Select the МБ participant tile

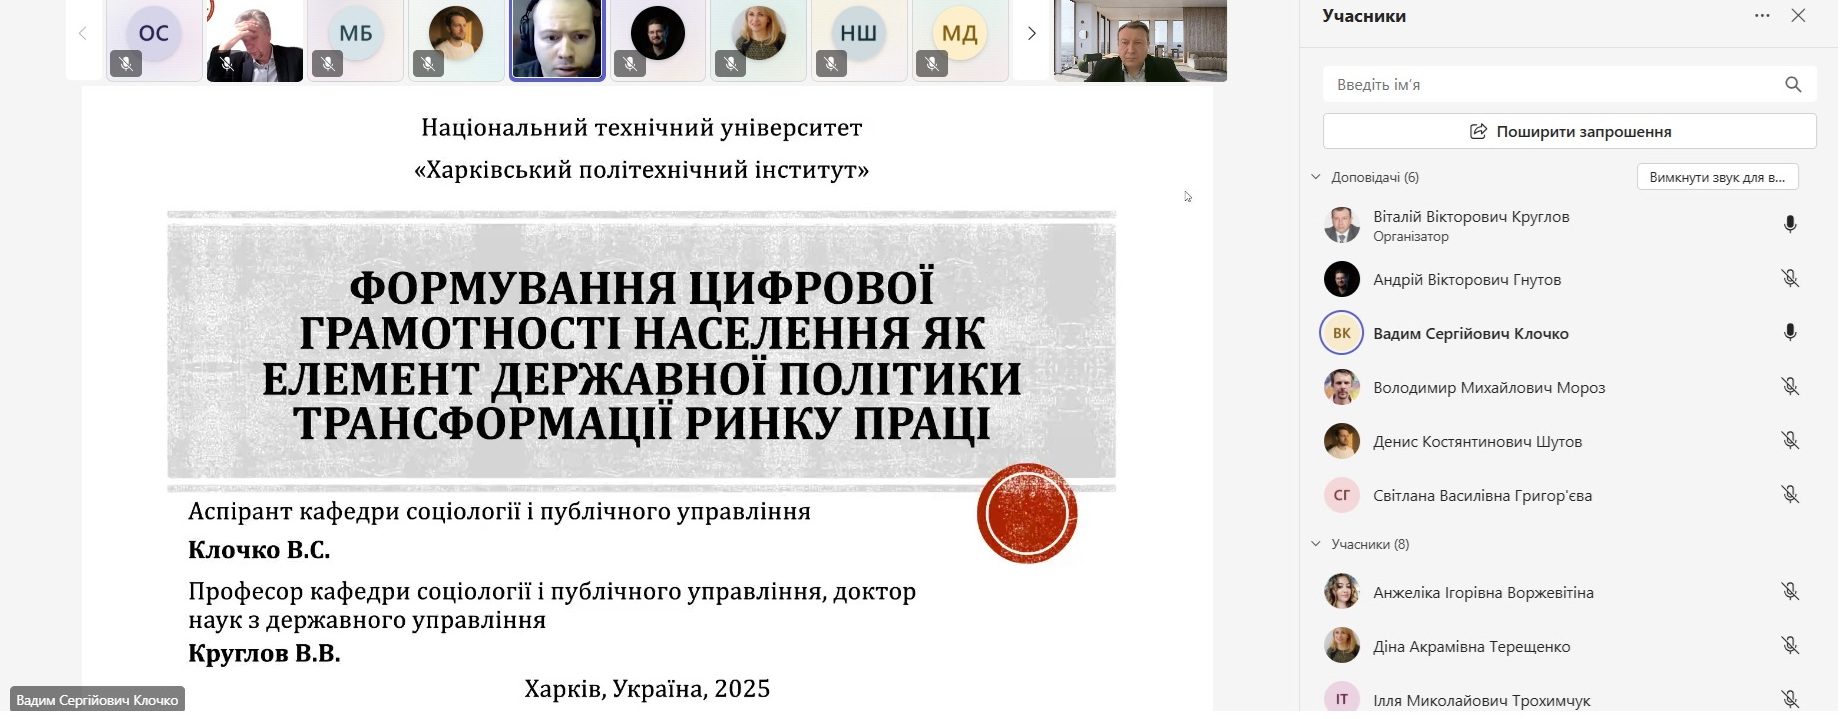[355, 40]
